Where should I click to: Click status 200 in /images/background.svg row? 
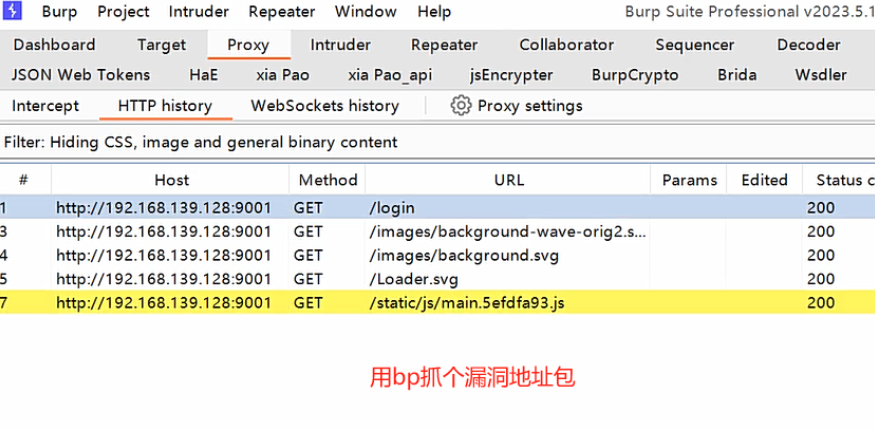(821, 255)
